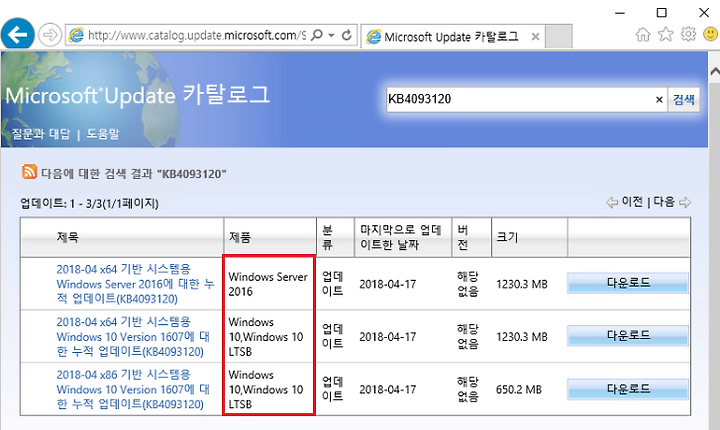The height and width of the screenshot is (430, 720).
Task: Open Favorites with the star icon
Action: click(x=665, y=34)
